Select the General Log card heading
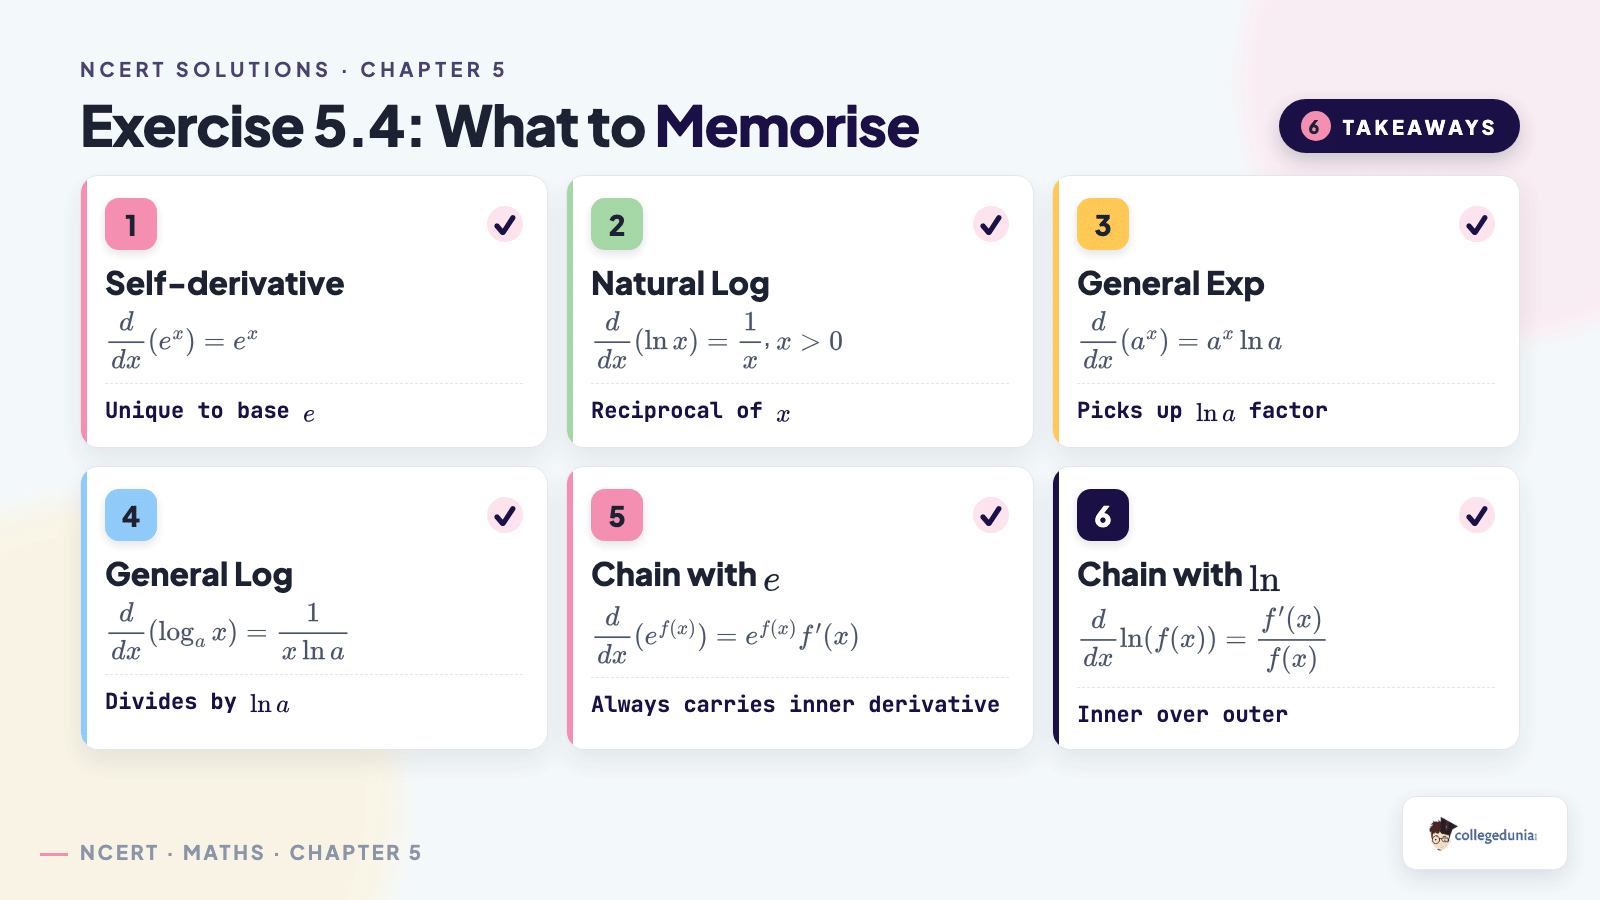 199,575
